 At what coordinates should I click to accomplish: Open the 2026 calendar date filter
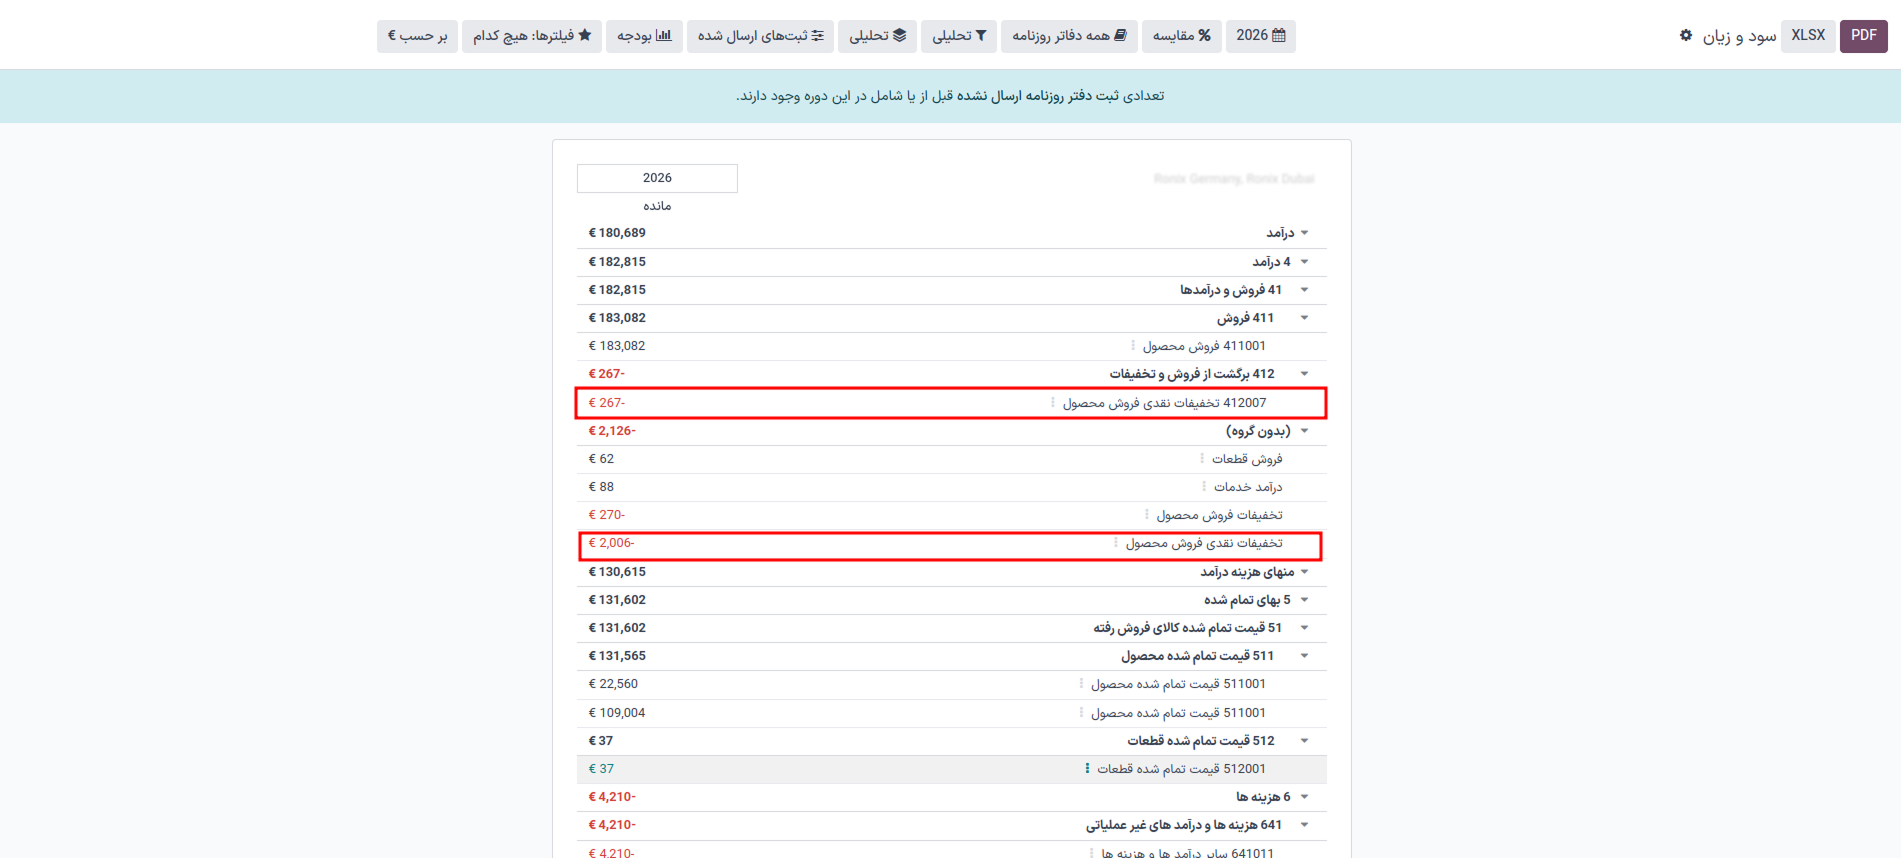pos(1260,35)
